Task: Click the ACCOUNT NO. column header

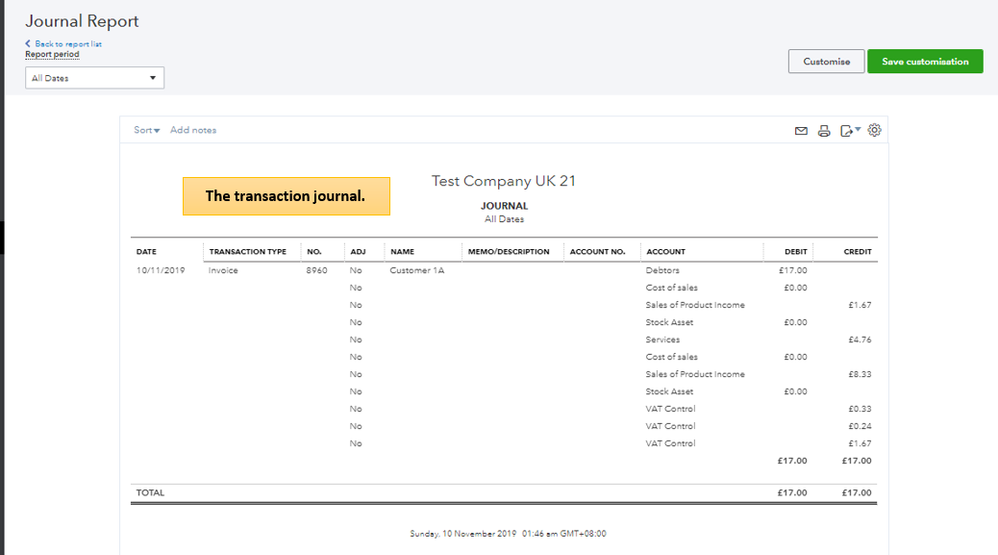Action: [x=598, y=251]
